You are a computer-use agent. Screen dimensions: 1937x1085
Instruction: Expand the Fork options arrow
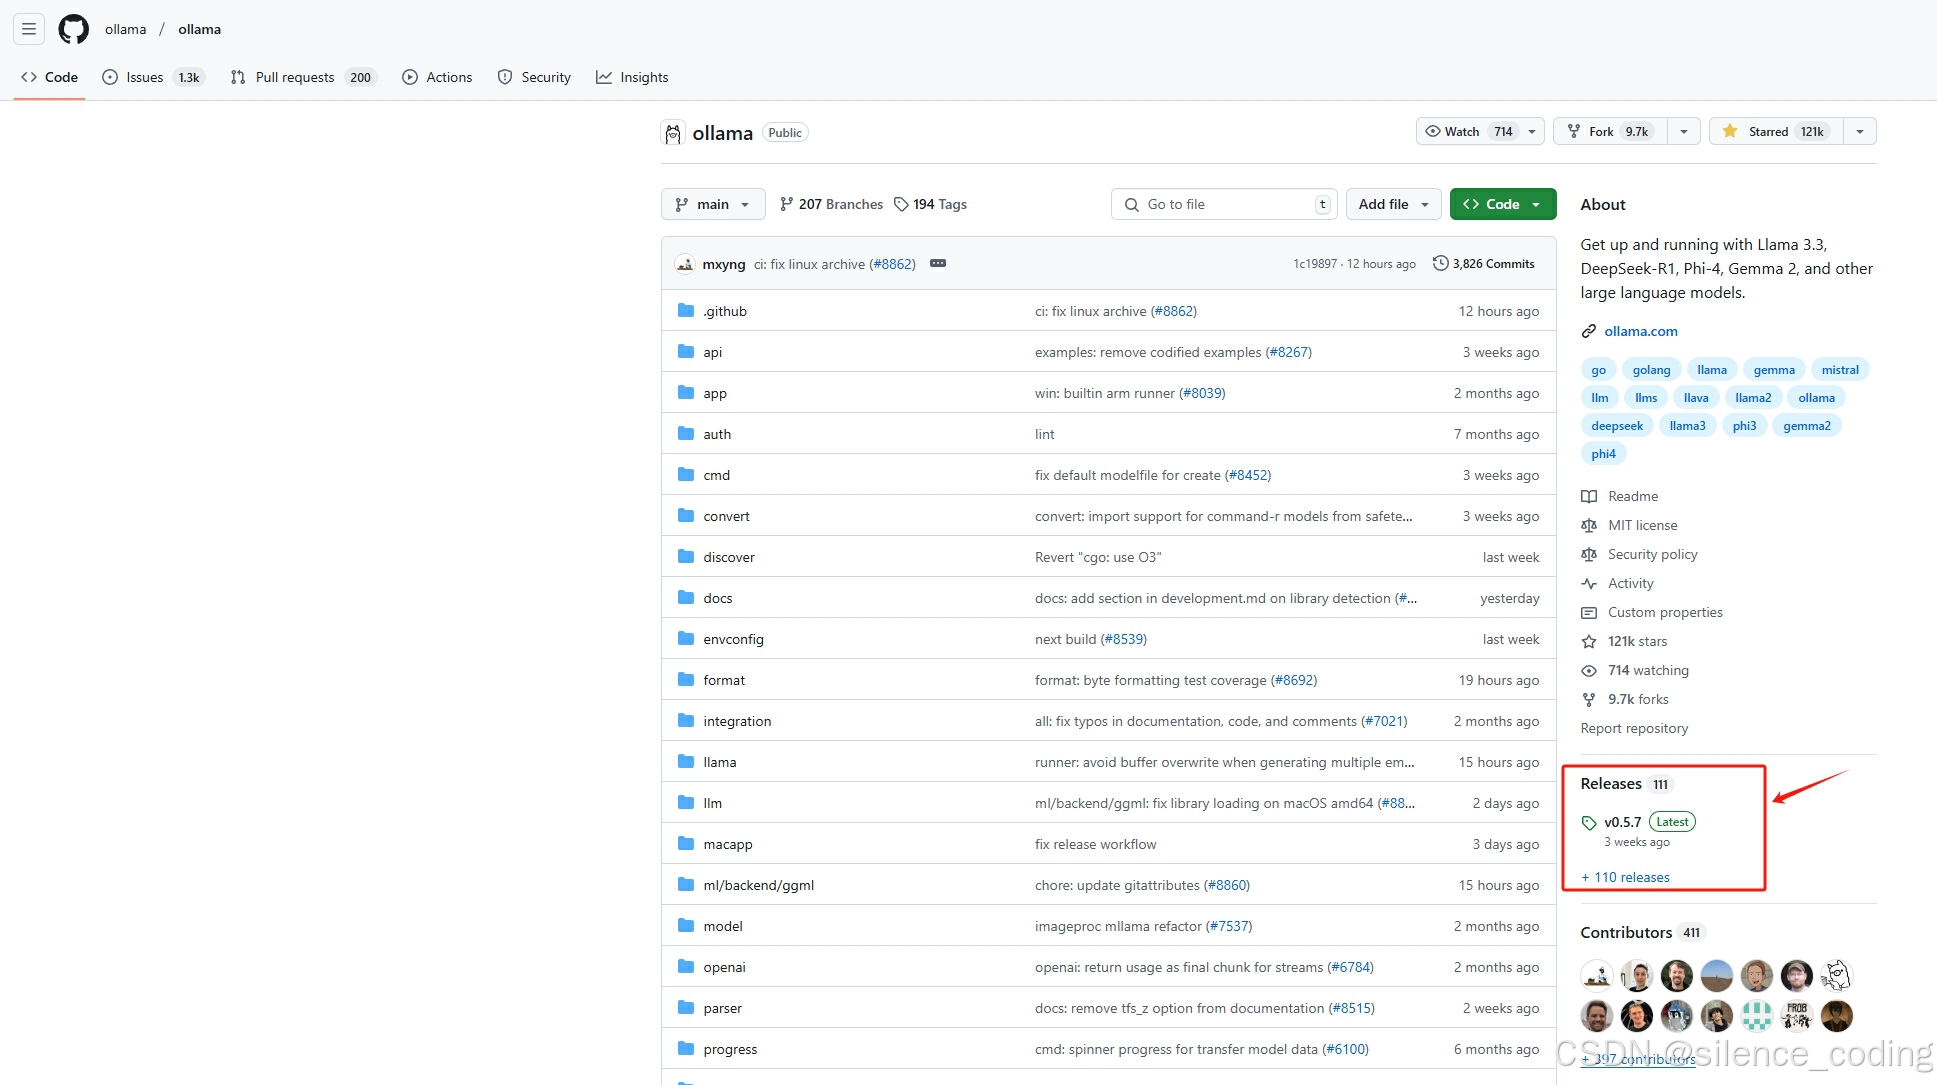click(1684, 132)
